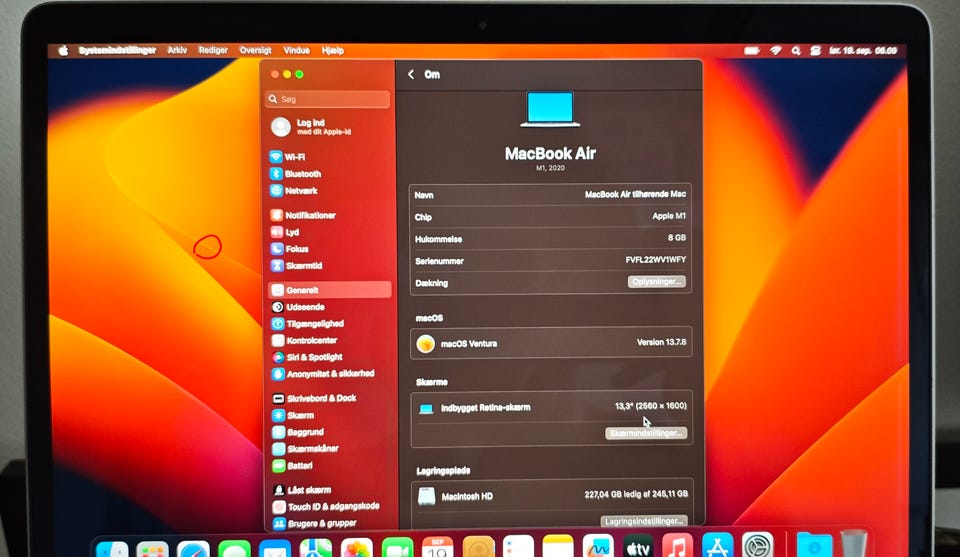960x557 pixels.
Task: Open the Rediger menu
Action: (213, 50)
